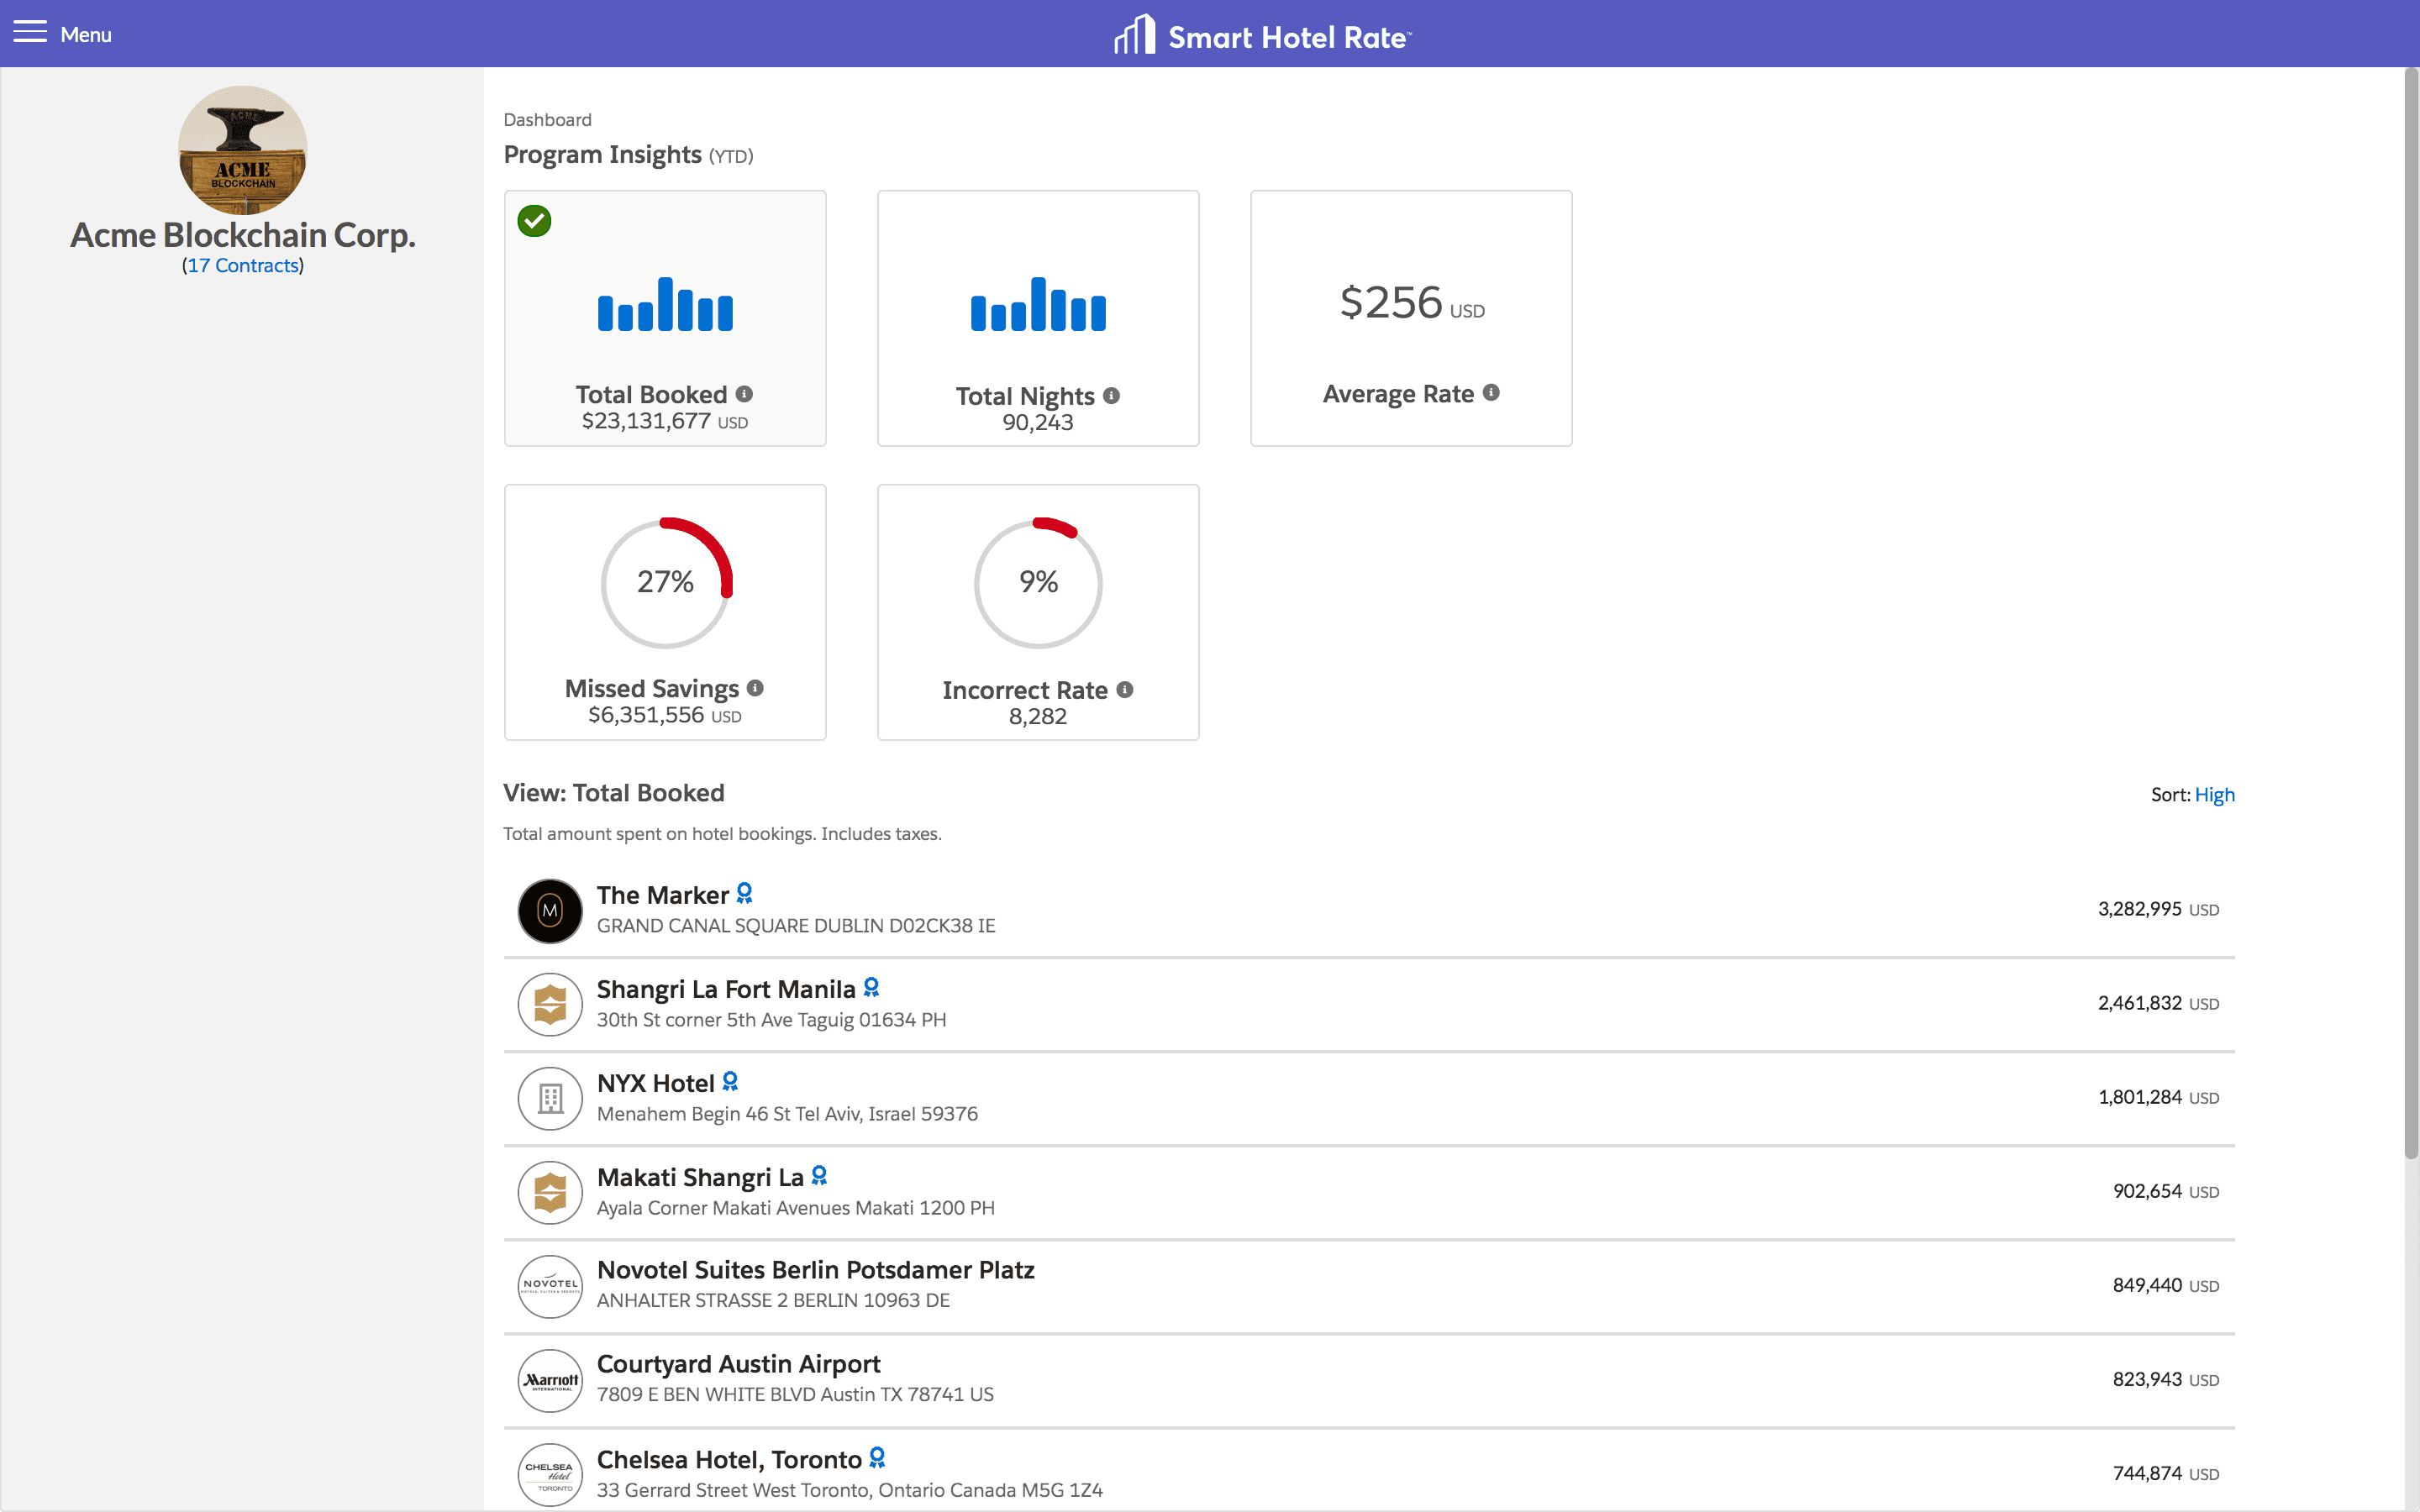The height and width of the screenshot is (1512, 2420).
Task: Open the 17 Contracts link
Action: (242, 265)
